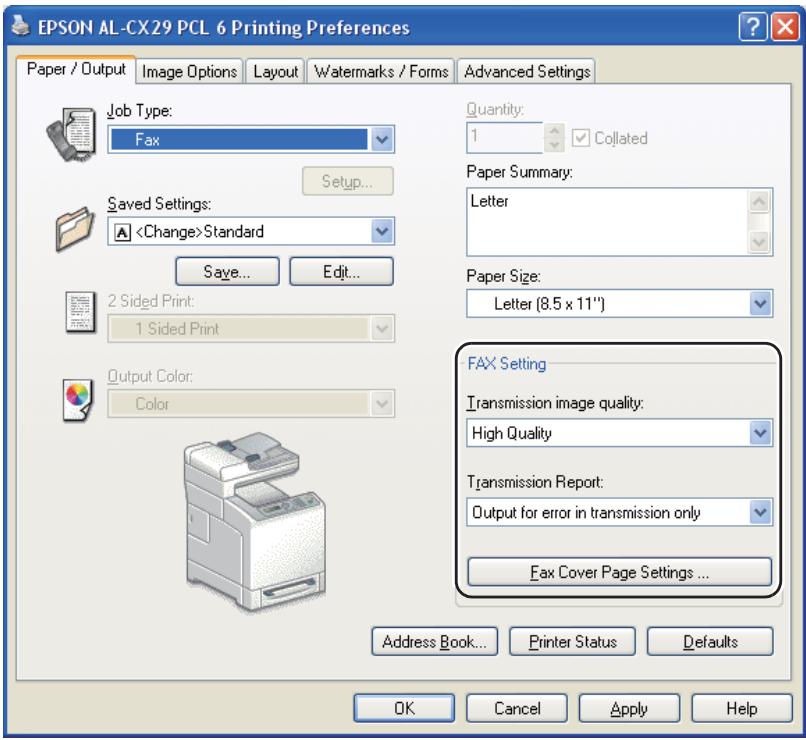
Task: Open the Address Book
Action: click(434, 641)
